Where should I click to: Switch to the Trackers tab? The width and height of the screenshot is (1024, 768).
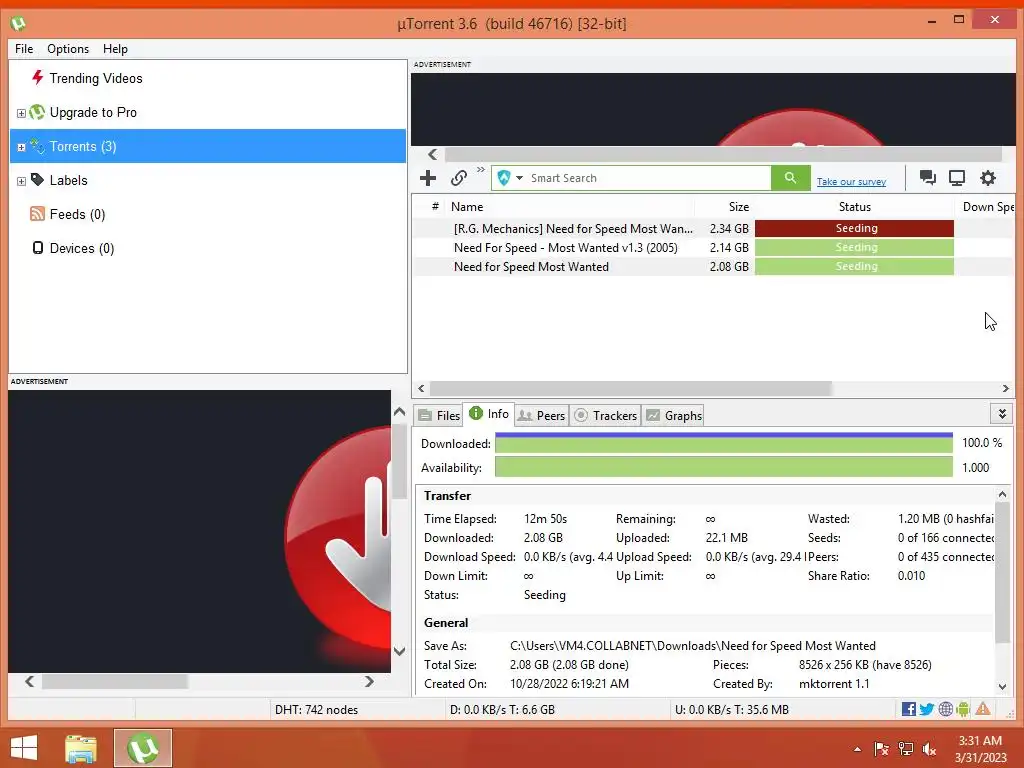(x=605, y=415)
